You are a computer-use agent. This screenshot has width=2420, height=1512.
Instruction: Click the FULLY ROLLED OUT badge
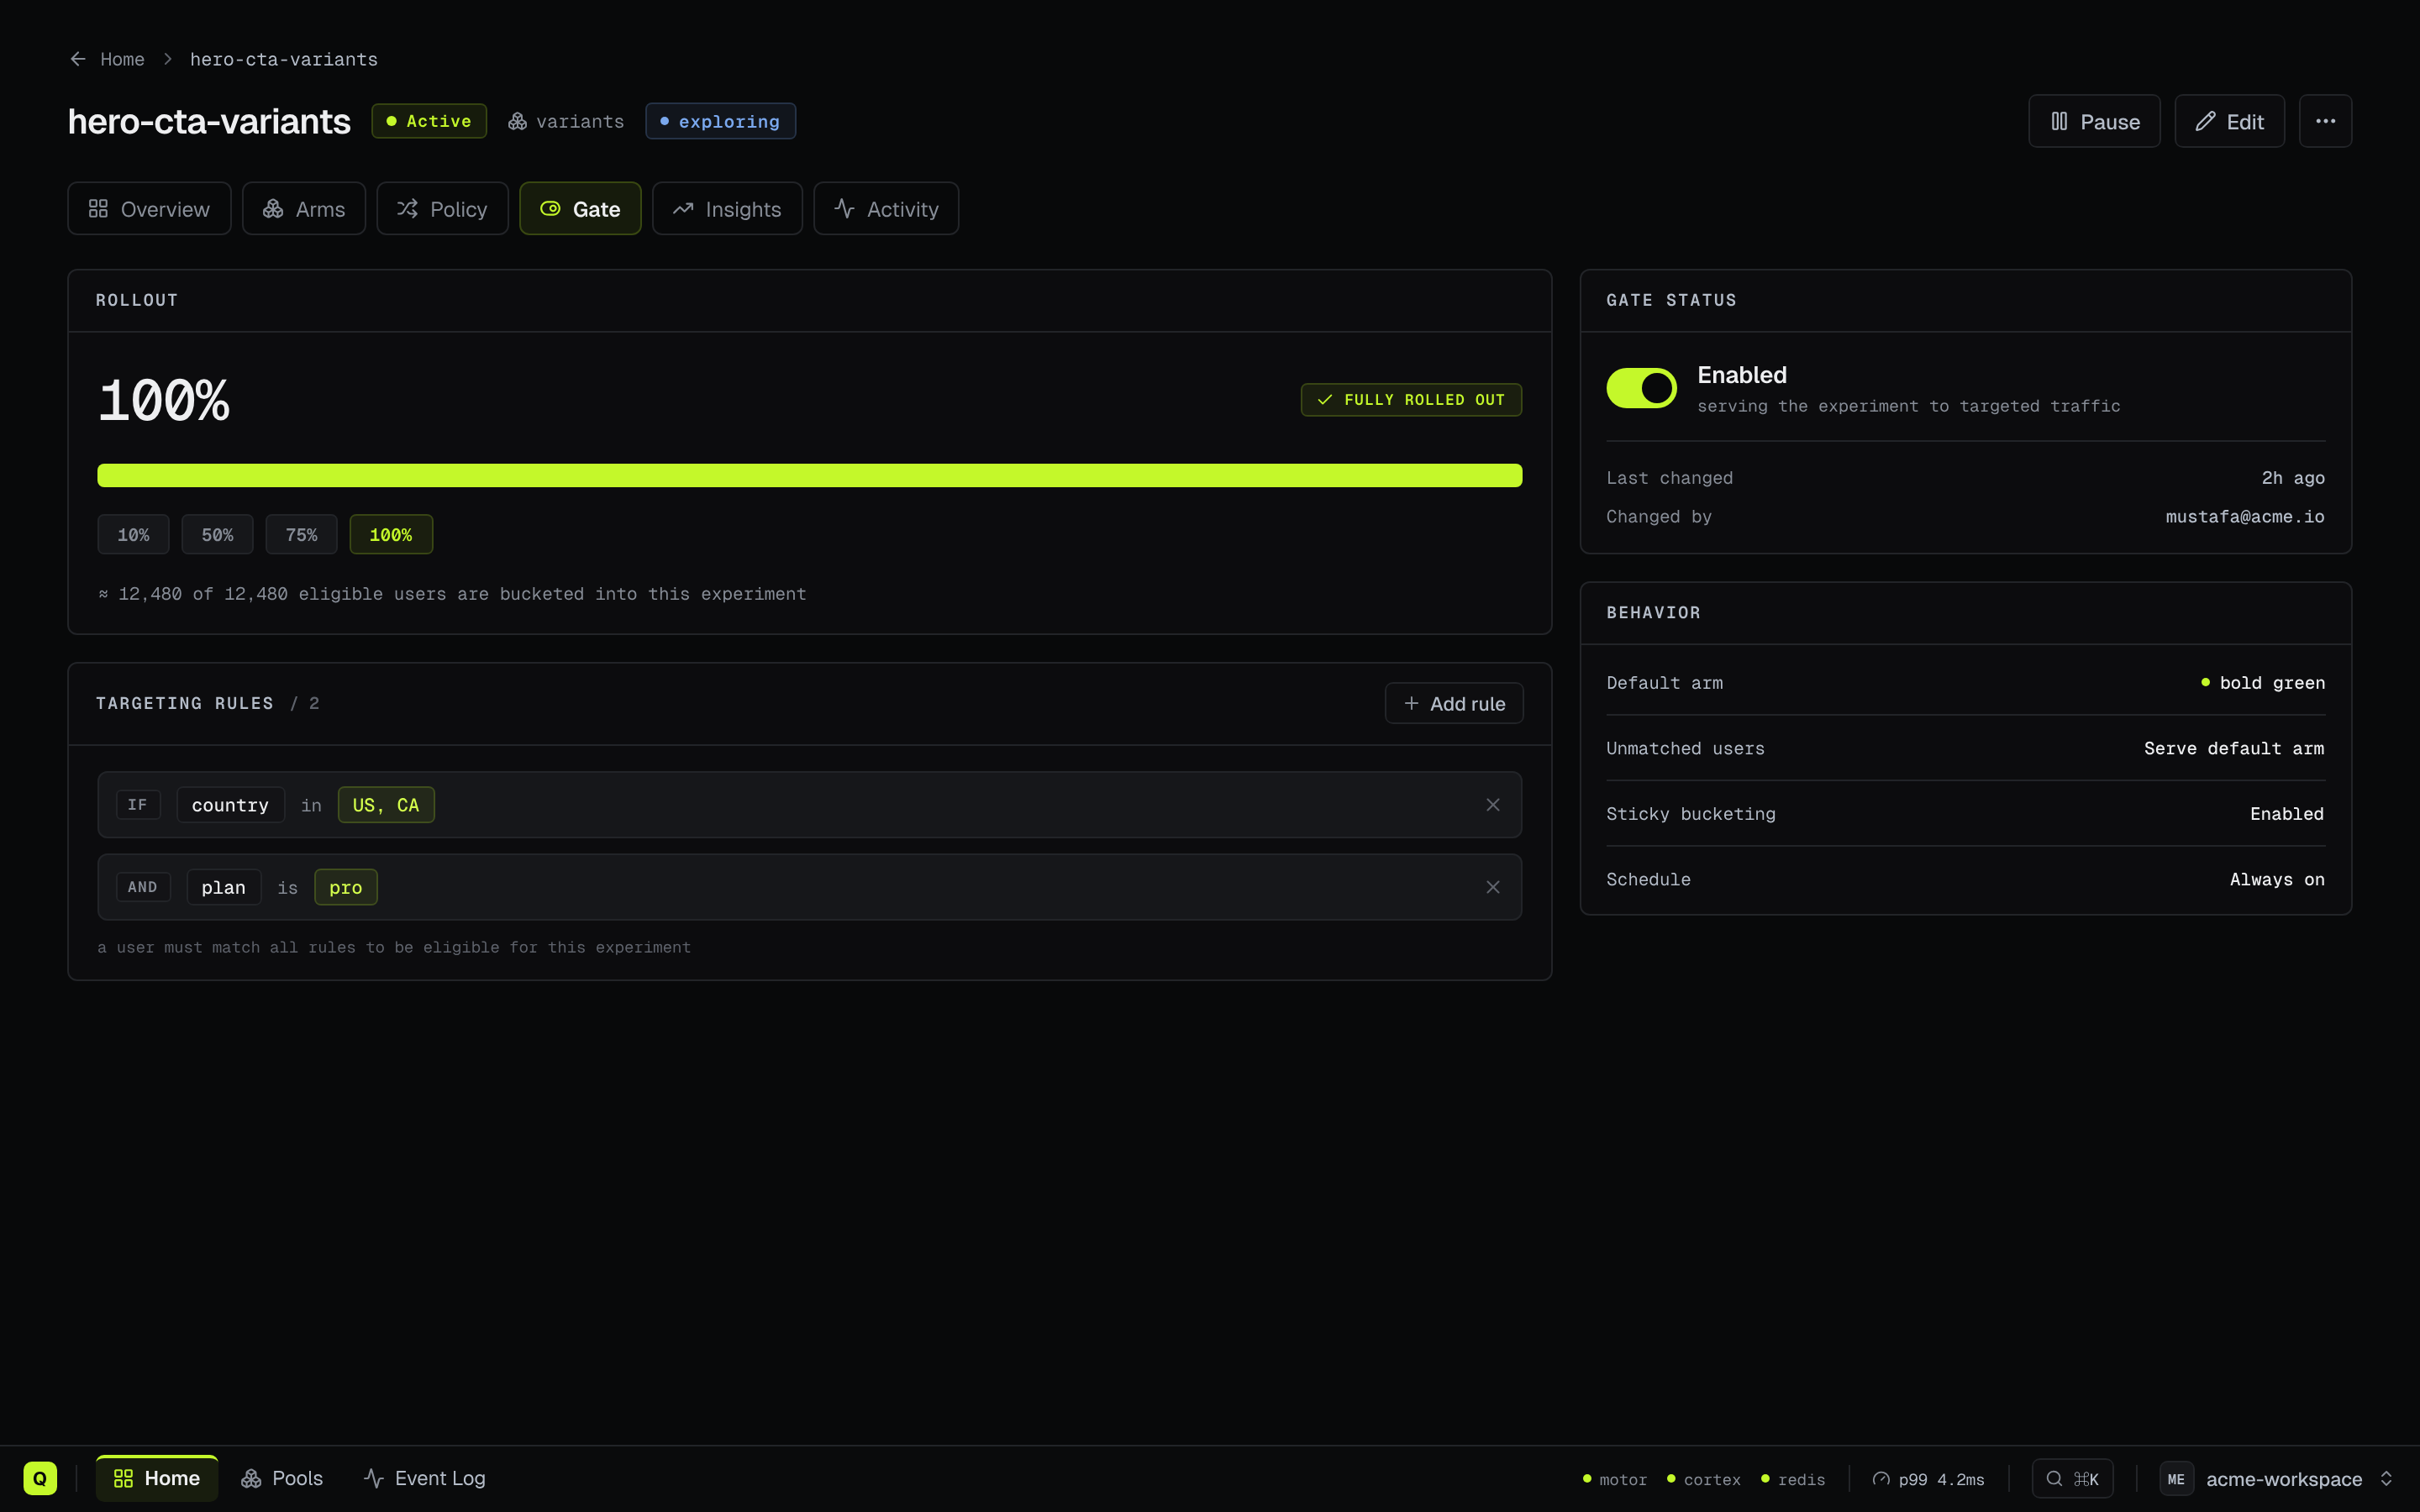(1411, 399)
